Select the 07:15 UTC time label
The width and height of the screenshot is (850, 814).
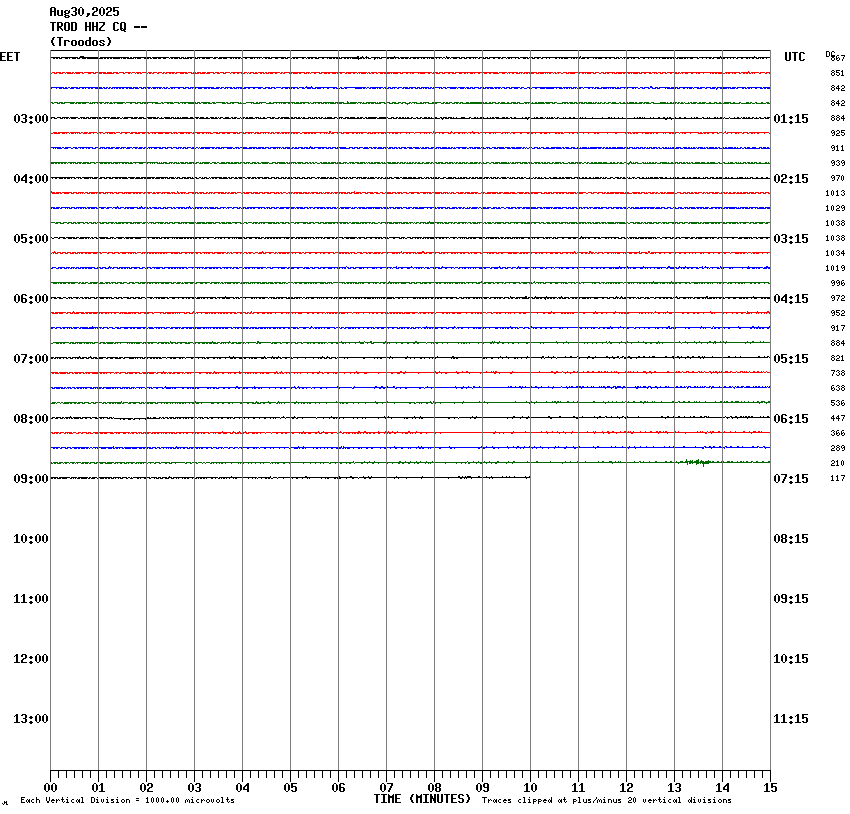point(790,479)
